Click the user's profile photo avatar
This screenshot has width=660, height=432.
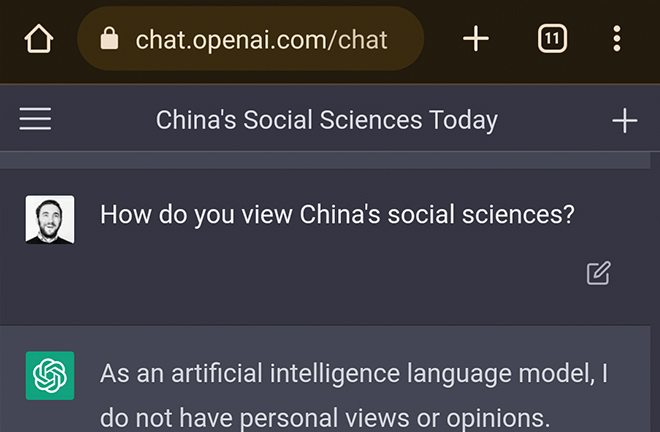pyautogui.click(x=50, y=219)
